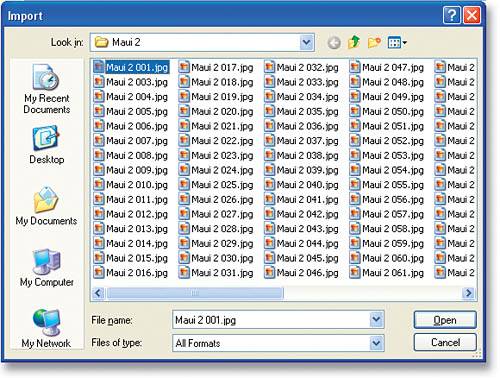The width and height of the screenshot is (500, 378).
Task: Select file Maui 2 003.jpg
Action: point(131,82)
